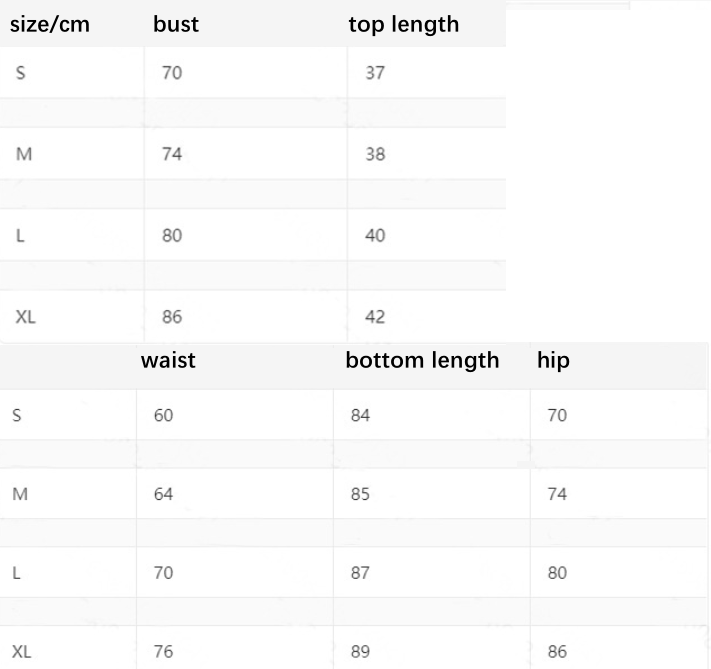Click the waist value 60

pyautogui.click(x=163, y=415)
